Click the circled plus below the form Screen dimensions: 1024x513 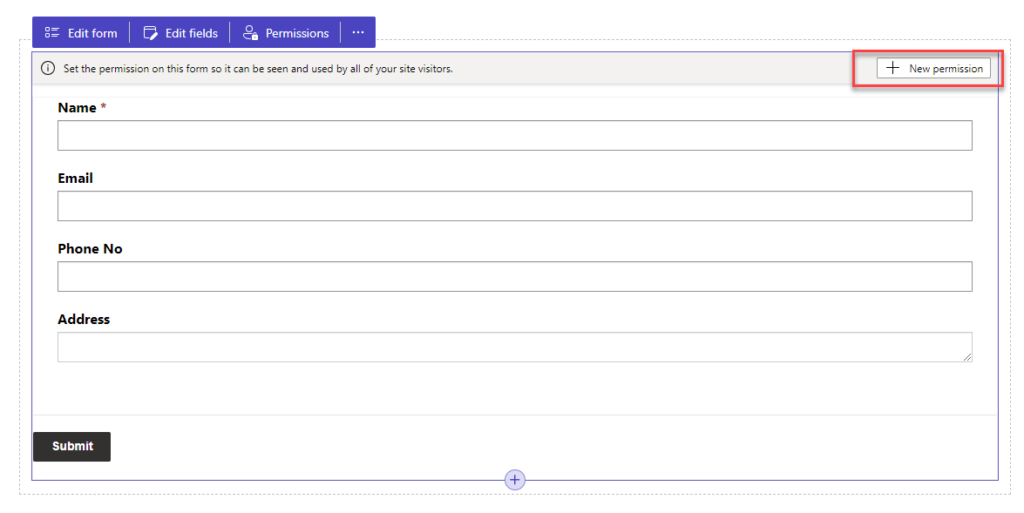(x=515, y=480)
